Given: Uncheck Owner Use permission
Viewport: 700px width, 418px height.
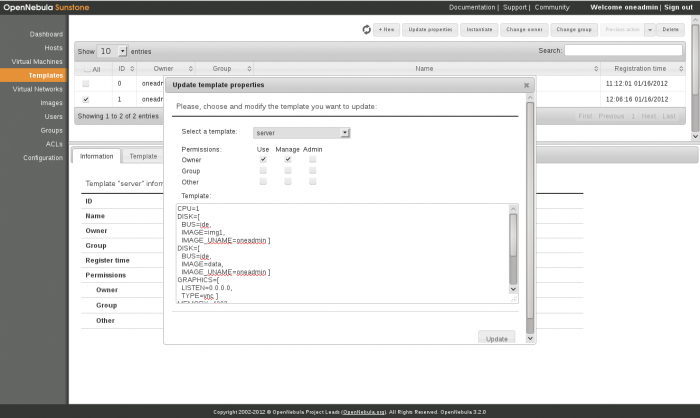Looking at the screenshot, I should 263,159.
